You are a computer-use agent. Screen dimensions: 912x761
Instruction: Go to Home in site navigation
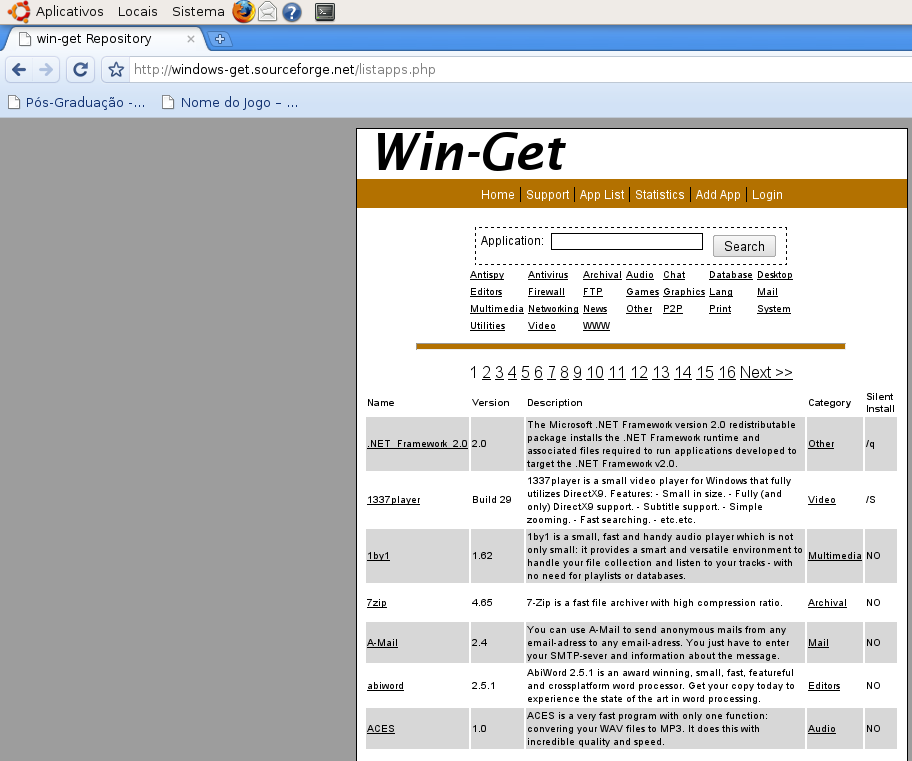pyautogui.click(x=497, y=194)
